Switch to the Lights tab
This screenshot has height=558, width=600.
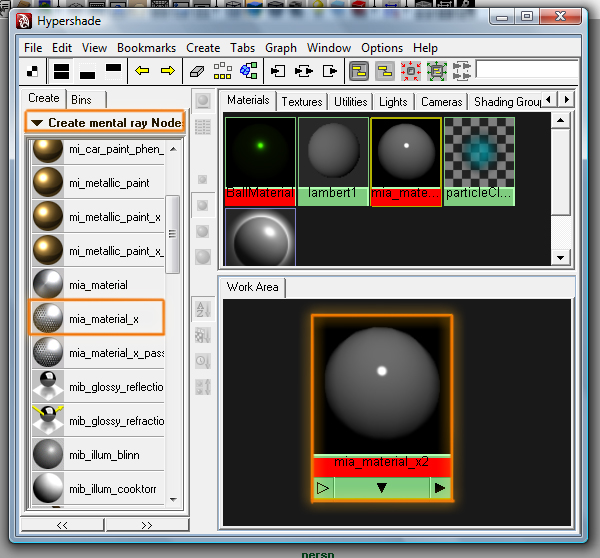click(x=393, y=102)
